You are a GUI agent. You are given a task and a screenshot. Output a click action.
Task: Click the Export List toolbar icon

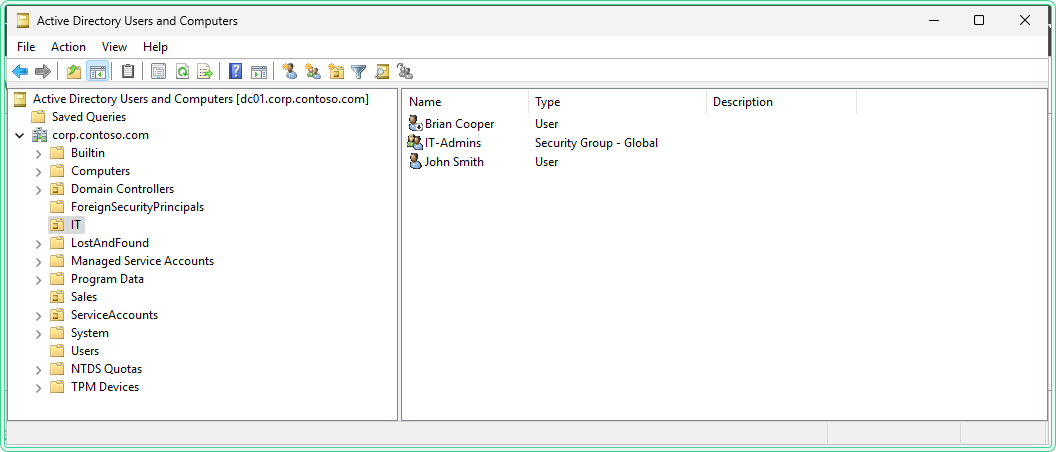pos(205,71)
